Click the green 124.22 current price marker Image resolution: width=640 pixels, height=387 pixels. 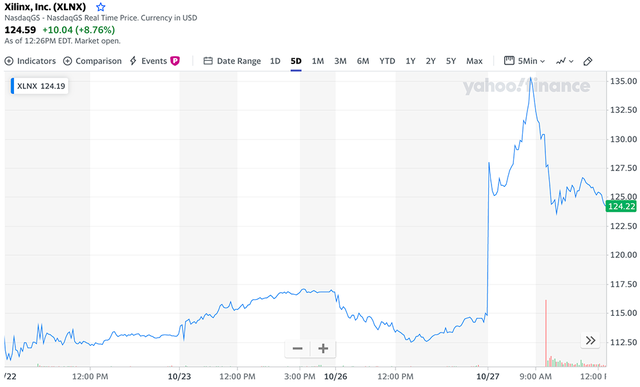[x=621, y=207]
